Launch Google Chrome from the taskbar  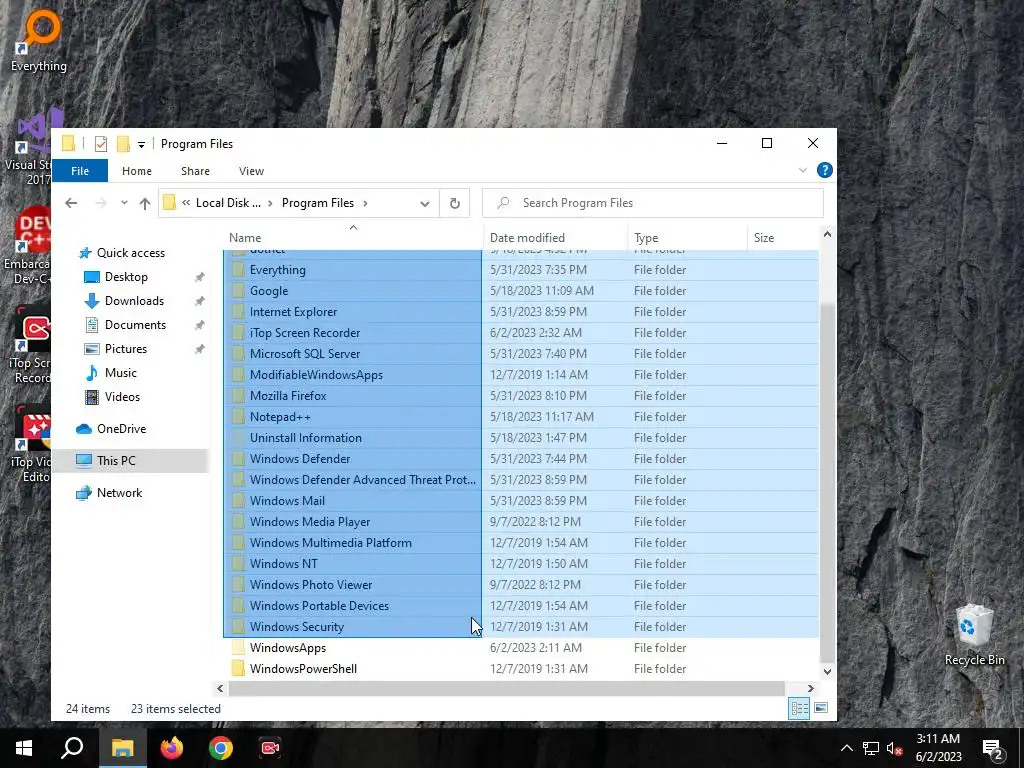221,748
